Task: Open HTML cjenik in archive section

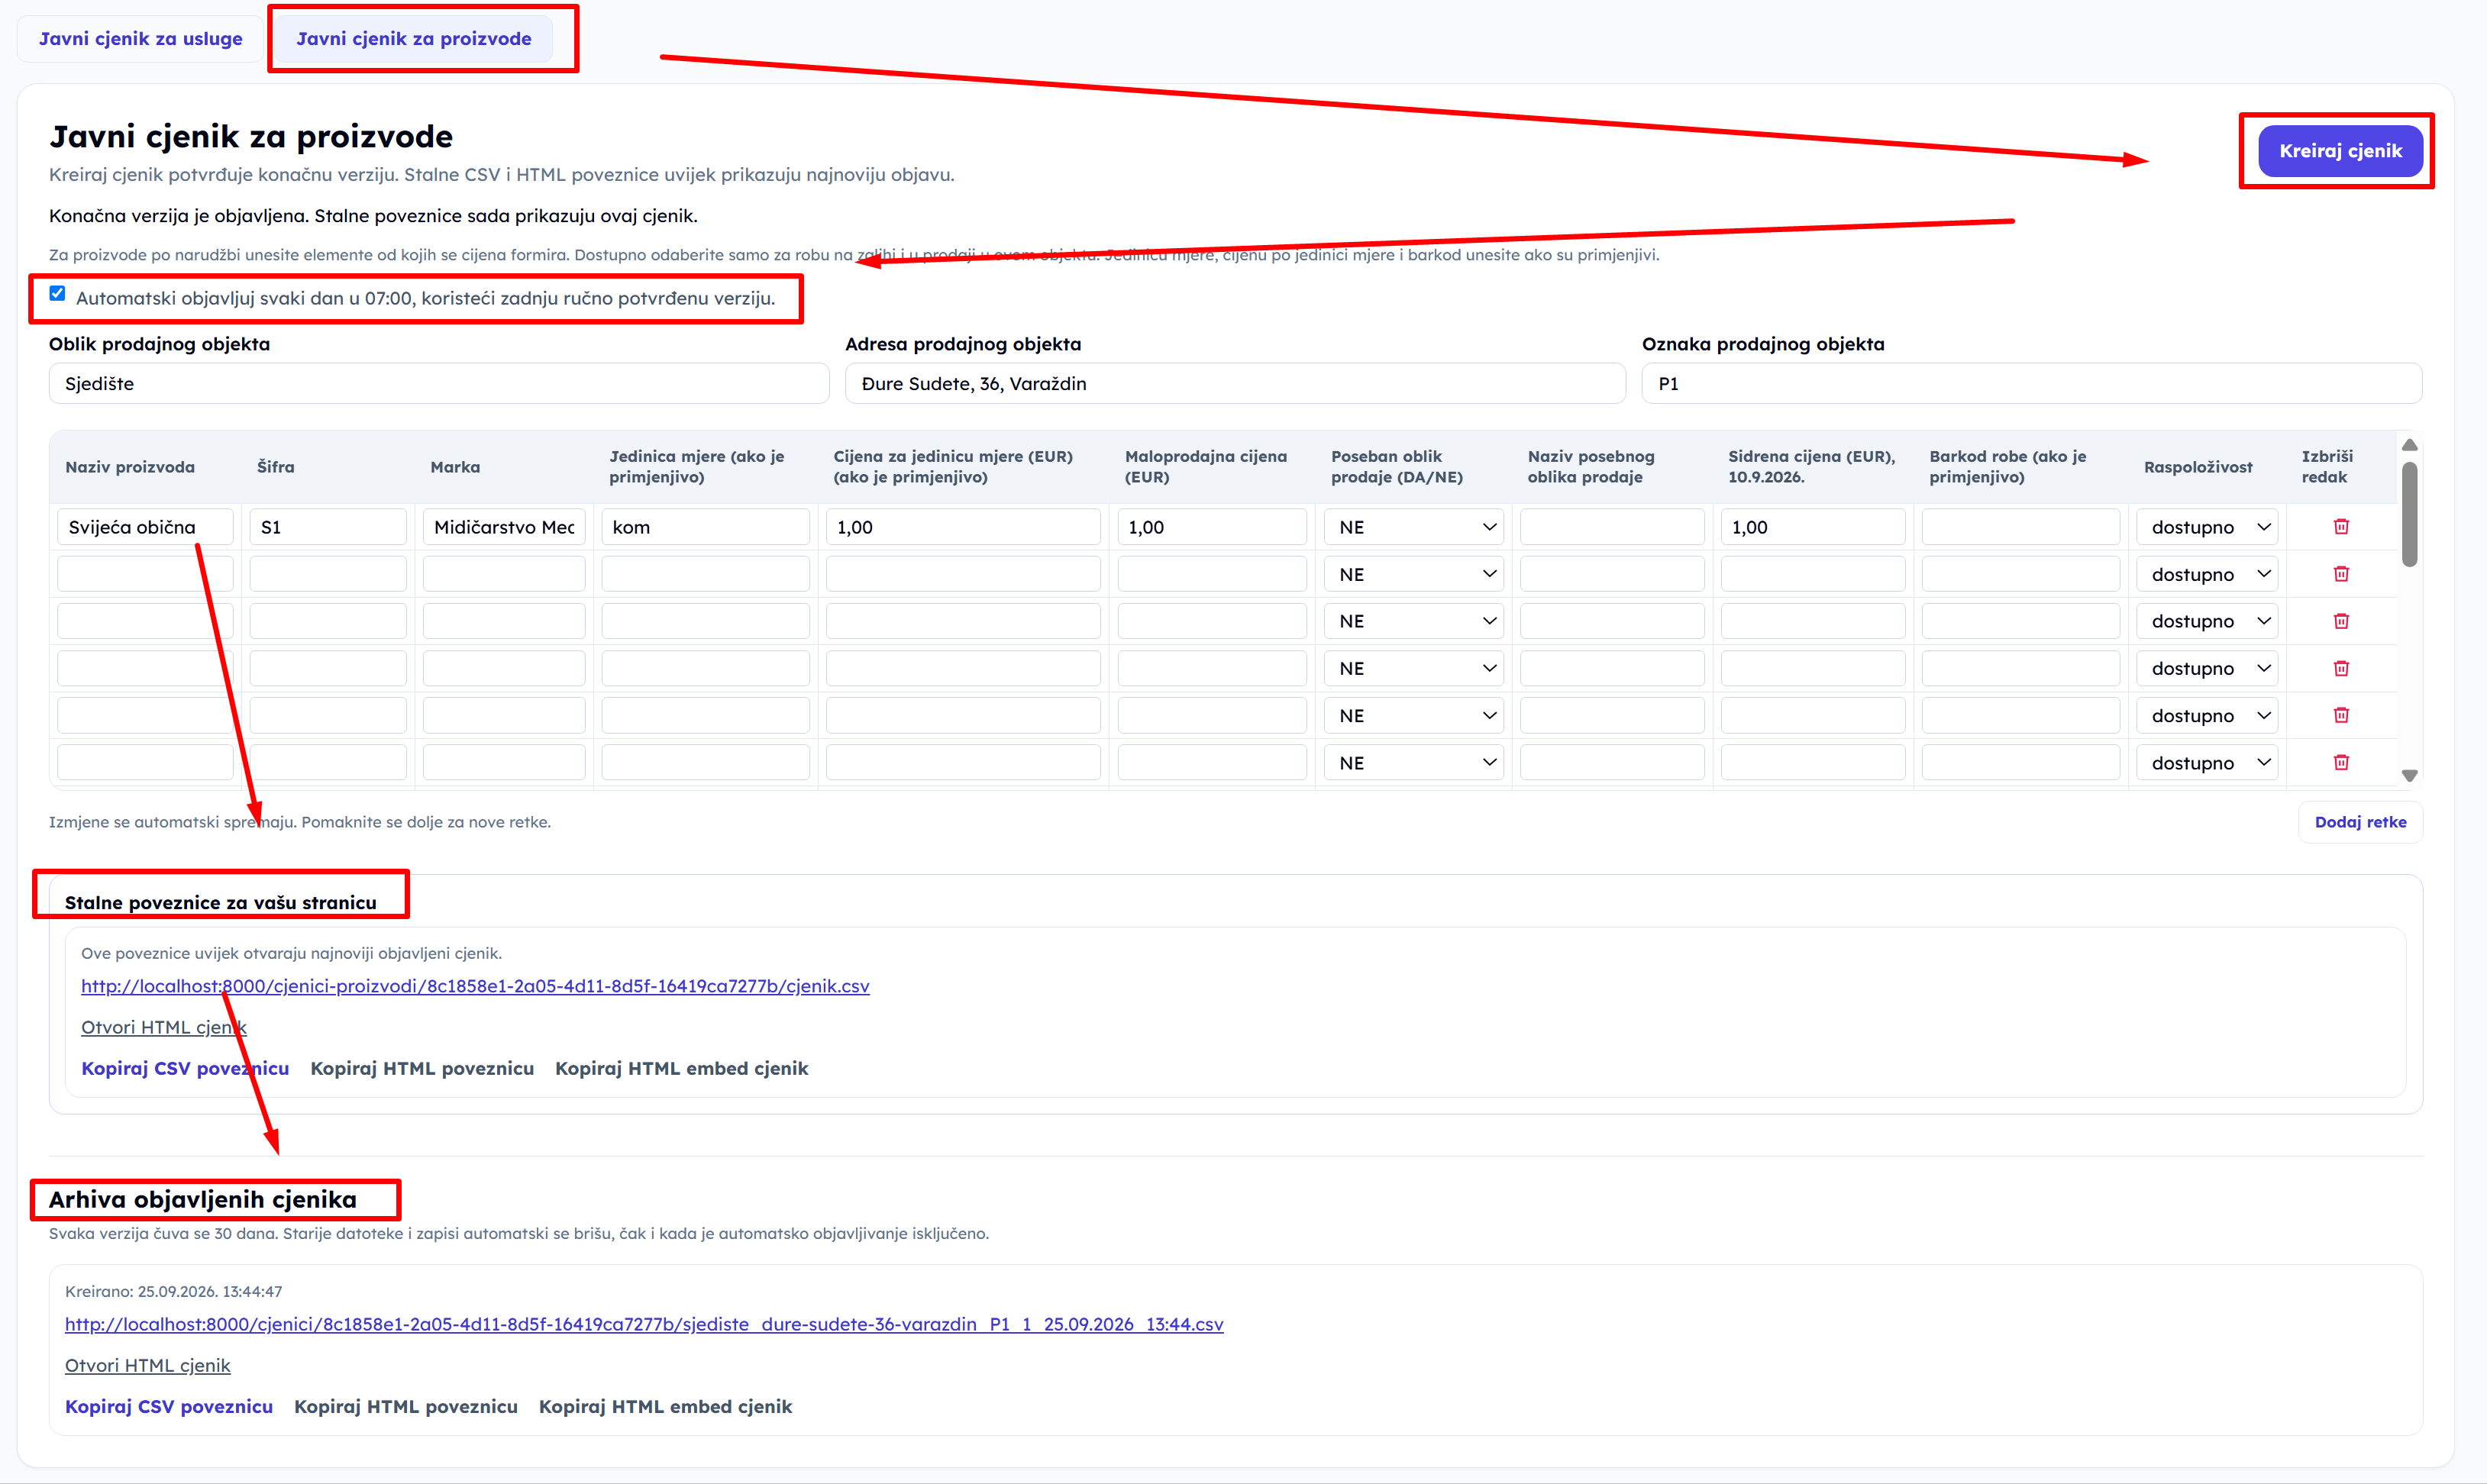Action: coord(148,1365)
